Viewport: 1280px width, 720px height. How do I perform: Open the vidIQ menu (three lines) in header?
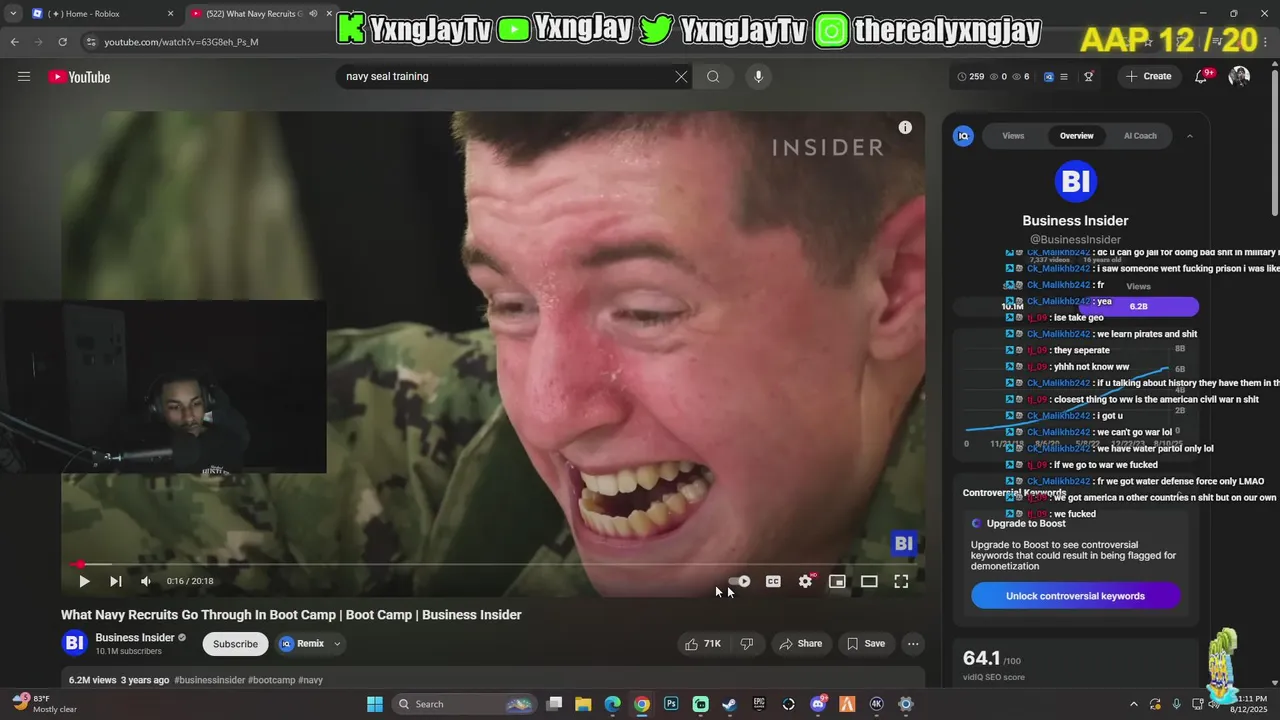pyautogui.click(x=1064, y=76)
